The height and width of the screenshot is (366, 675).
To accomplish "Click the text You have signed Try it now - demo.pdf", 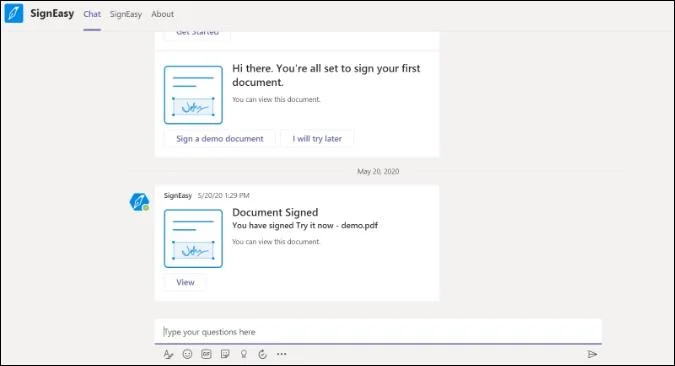I will click(305, 225).
